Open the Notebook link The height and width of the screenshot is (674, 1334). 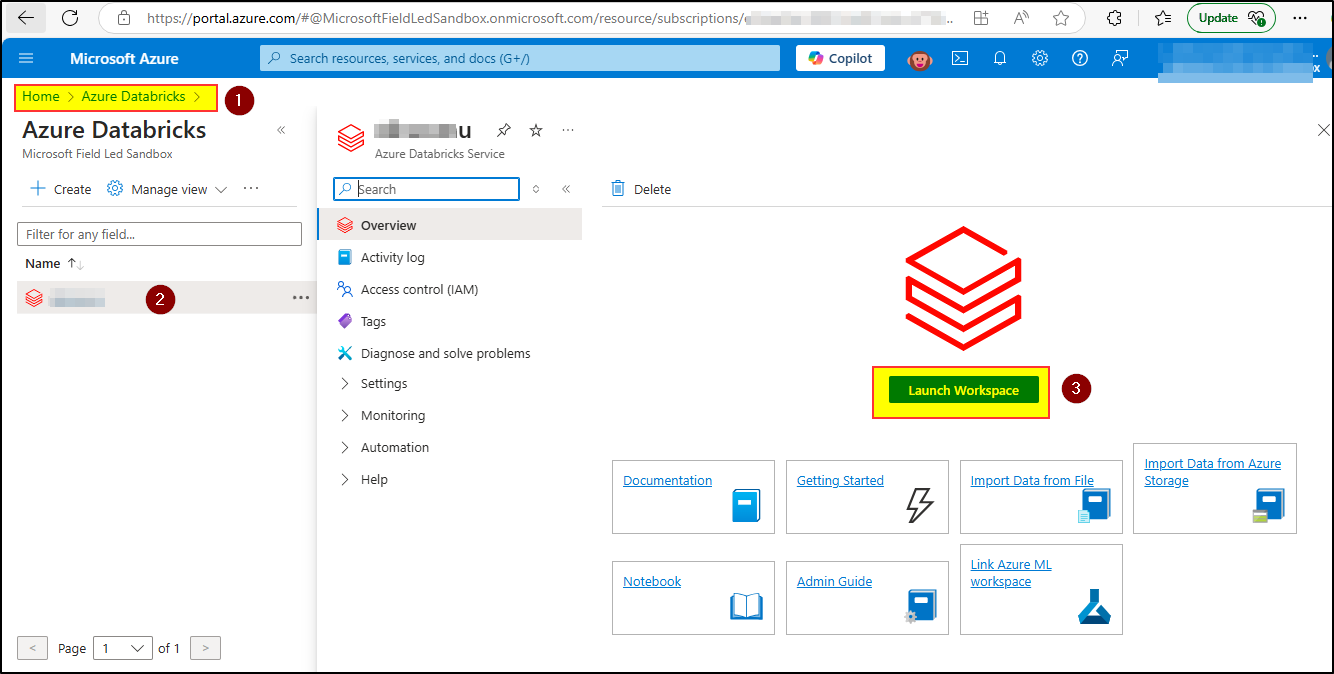coord(652,581)
